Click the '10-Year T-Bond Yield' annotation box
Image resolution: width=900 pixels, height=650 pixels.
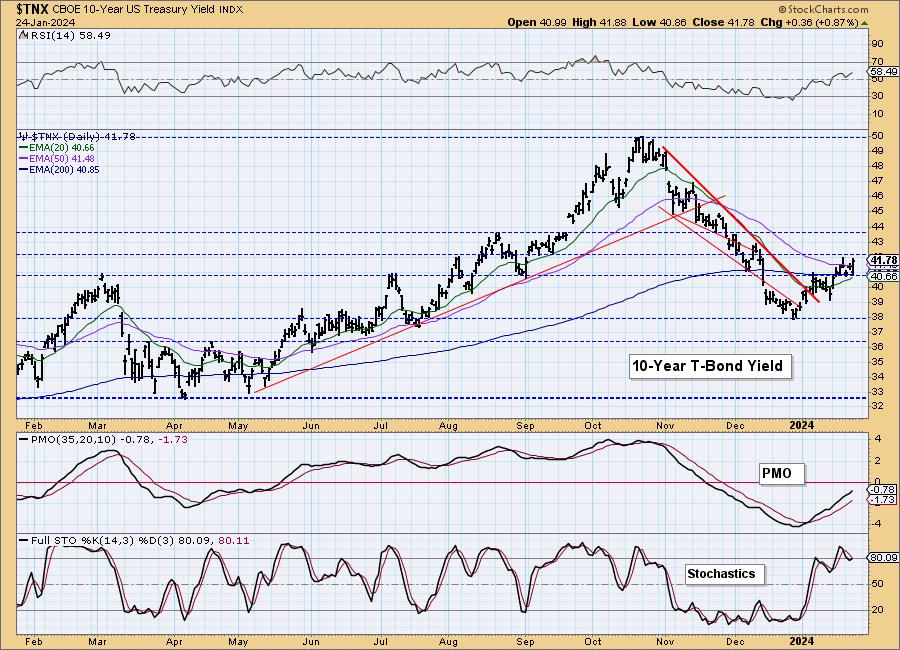coord(710,366)
